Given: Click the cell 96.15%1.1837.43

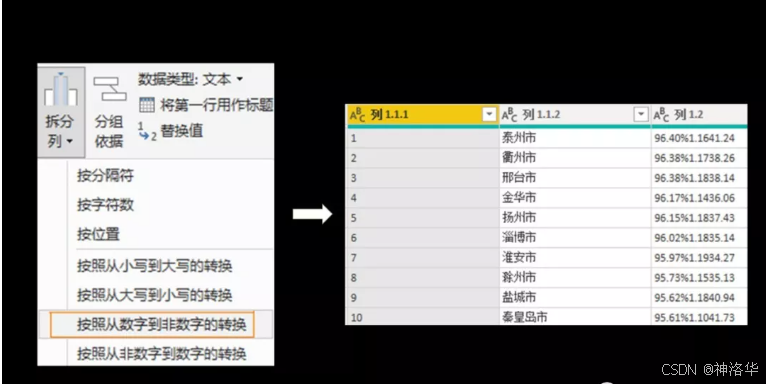Looking at the screenshot, I should click(700, 218).
